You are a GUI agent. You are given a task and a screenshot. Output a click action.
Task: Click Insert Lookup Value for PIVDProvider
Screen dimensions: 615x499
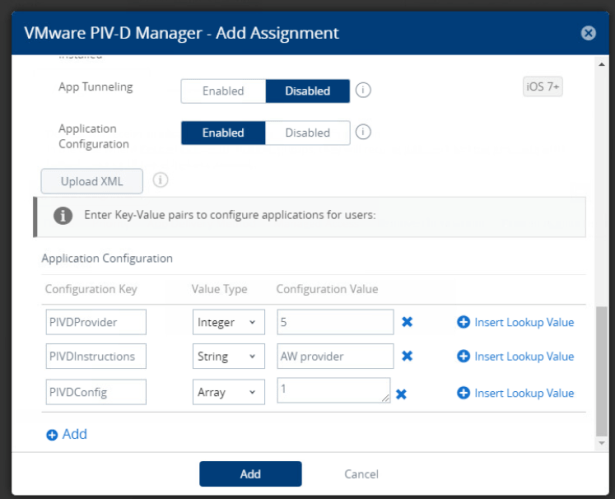pos(524,322)
